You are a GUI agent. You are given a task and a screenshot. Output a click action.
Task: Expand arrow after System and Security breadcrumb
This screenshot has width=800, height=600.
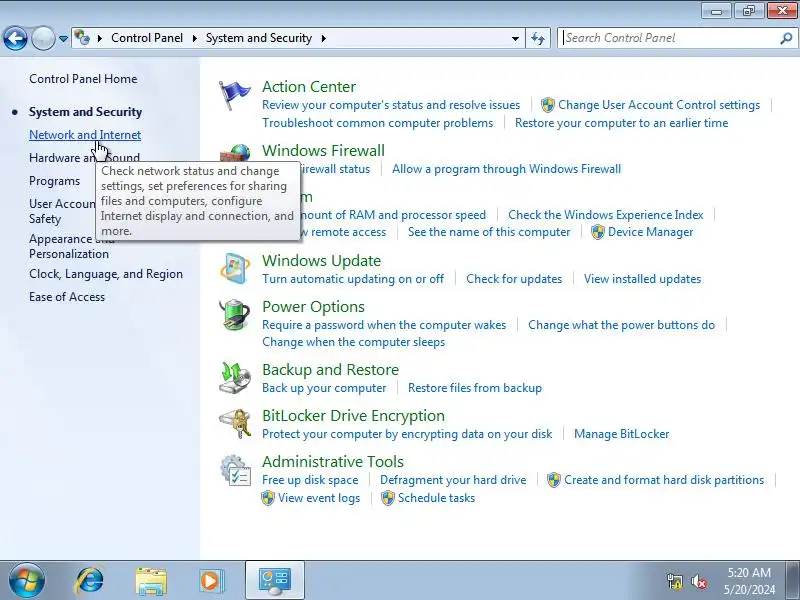pyautogui.click(x=323, y=38)
